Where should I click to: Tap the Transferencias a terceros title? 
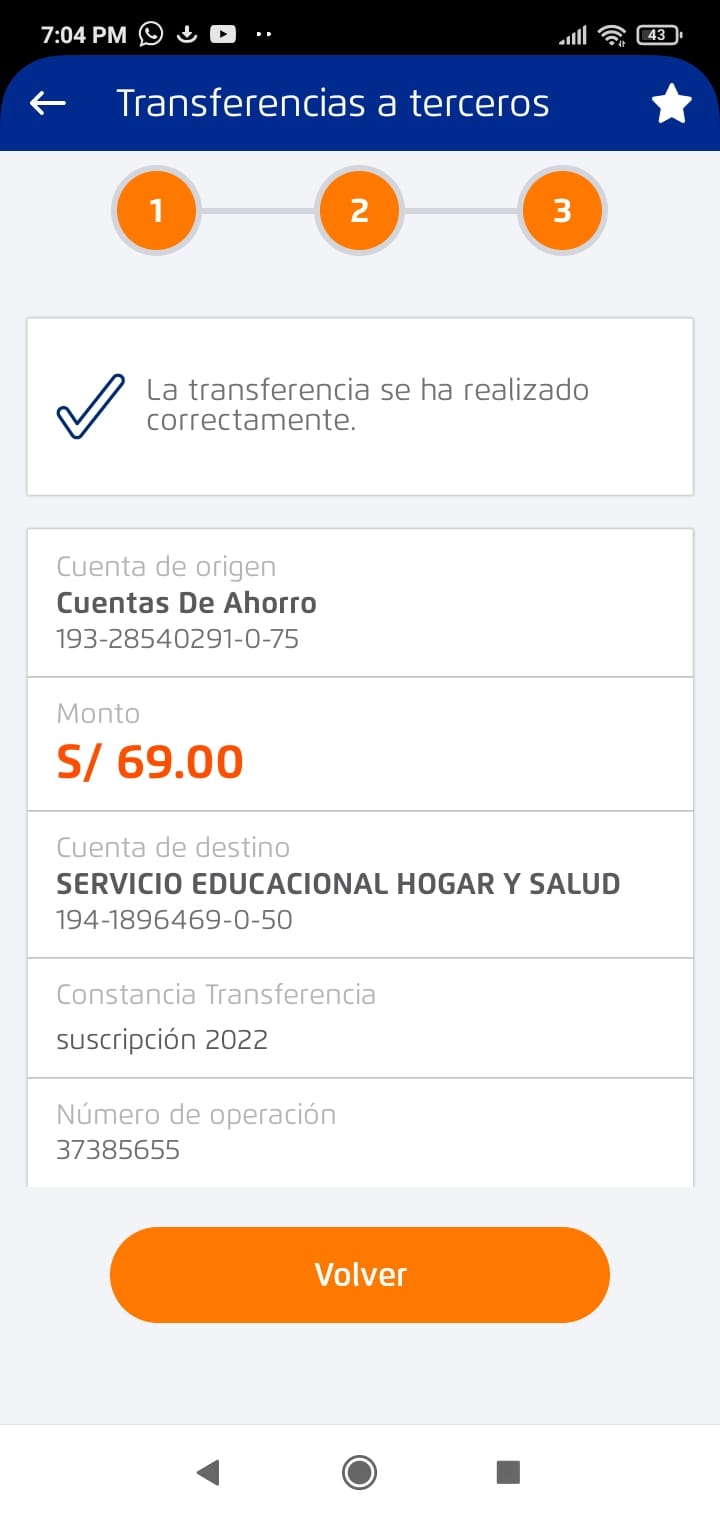[x=333, y=103]
